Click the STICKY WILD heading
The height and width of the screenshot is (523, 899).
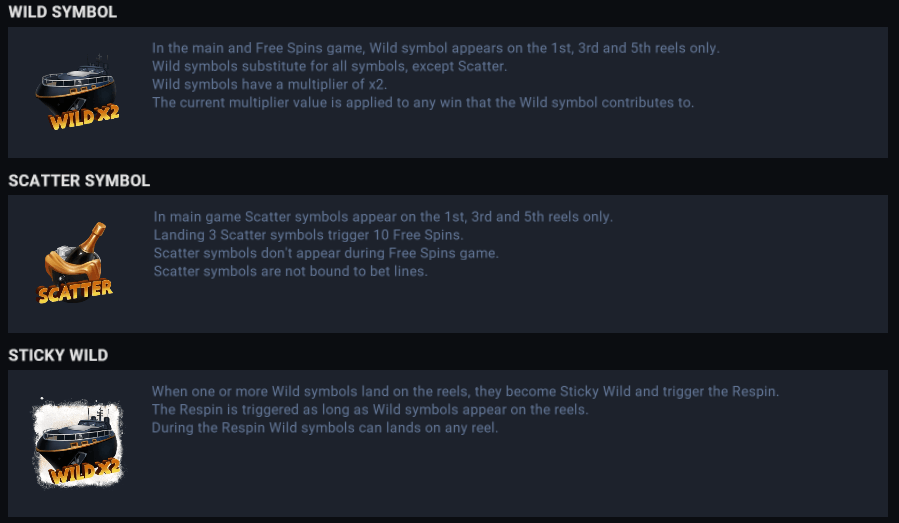58,355
